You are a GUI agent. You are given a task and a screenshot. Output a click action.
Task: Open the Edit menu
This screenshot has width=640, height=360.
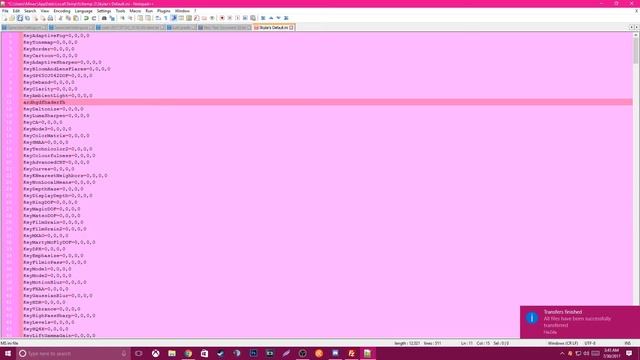16,11
